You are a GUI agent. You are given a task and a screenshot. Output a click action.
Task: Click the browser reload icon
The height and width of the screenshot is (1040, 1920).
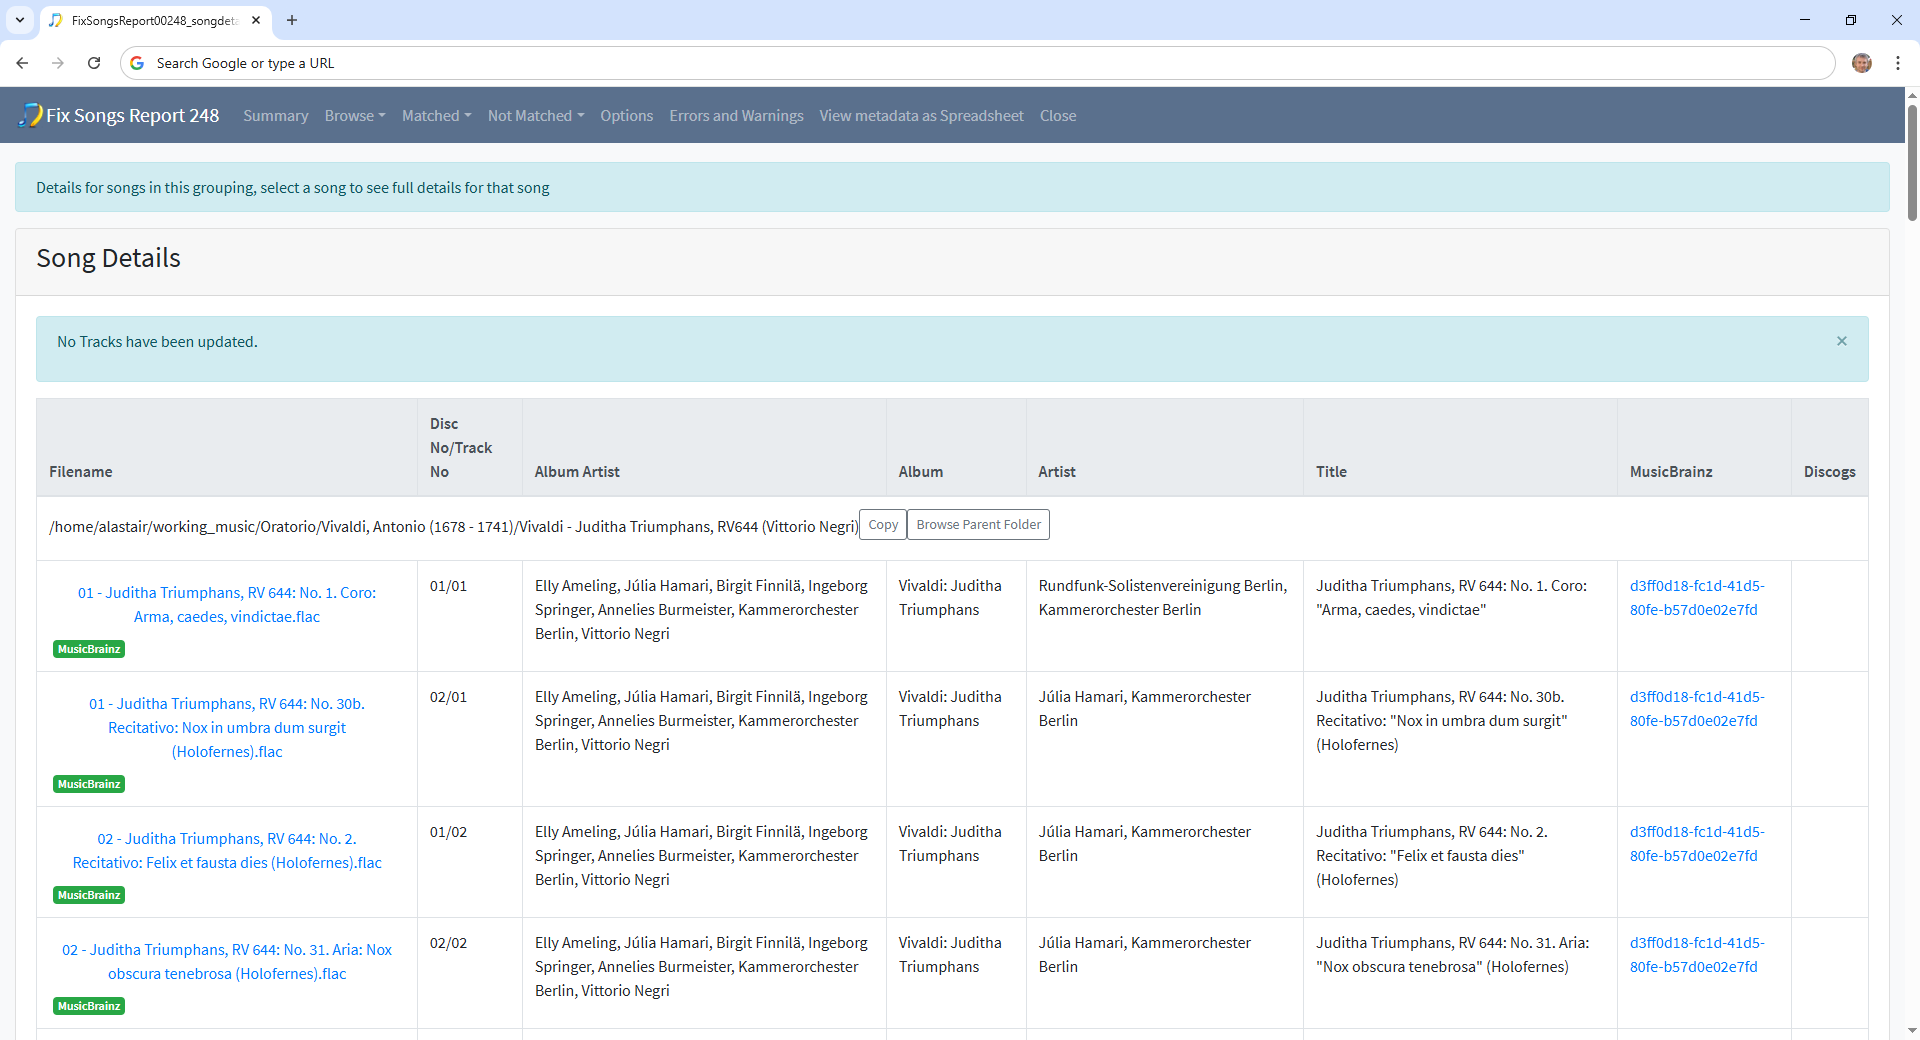point(94,63)
